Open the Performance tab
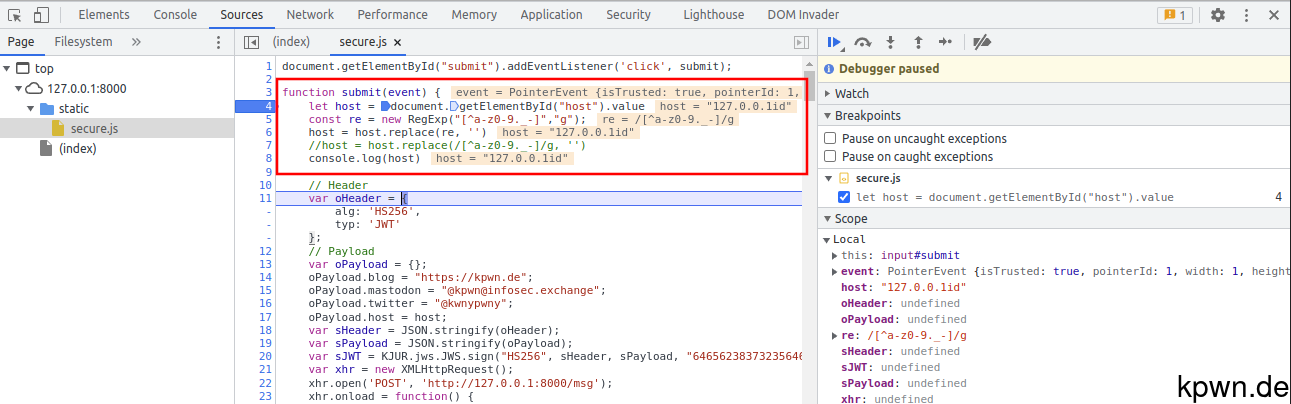This screenshot has height=404, width=1291. pyautogui.click(x=392, y=15)
